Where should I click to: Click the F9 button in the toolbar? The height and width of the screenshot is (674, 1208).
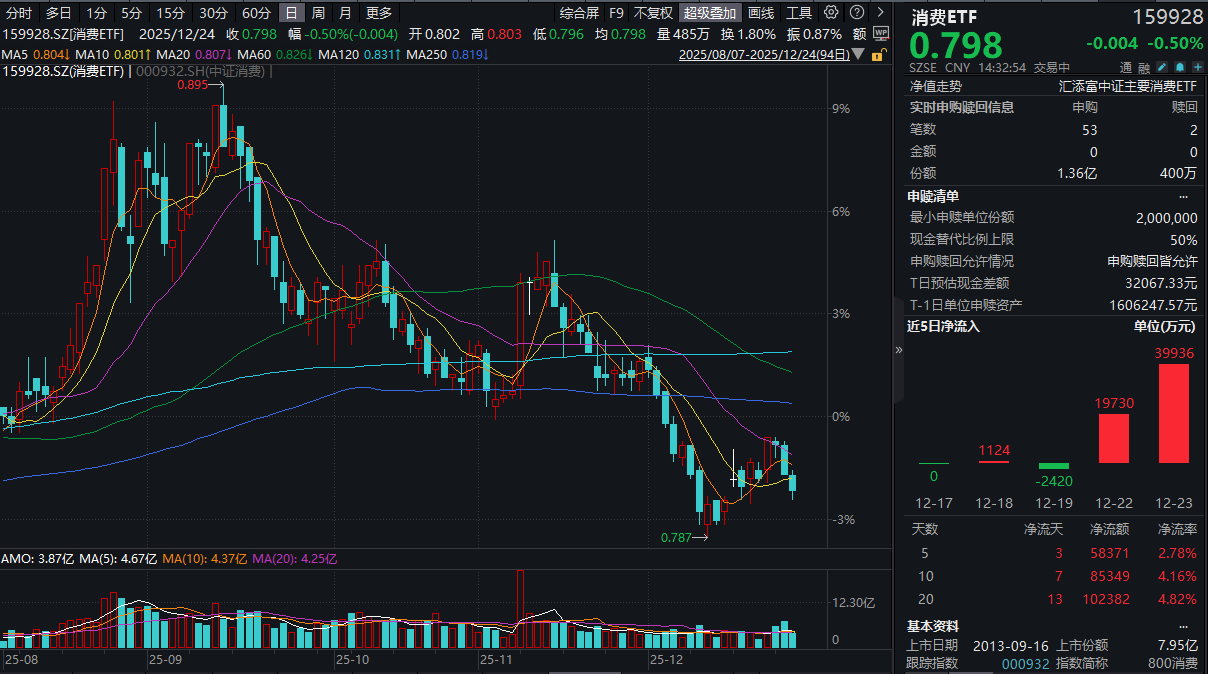pos(617,12)
